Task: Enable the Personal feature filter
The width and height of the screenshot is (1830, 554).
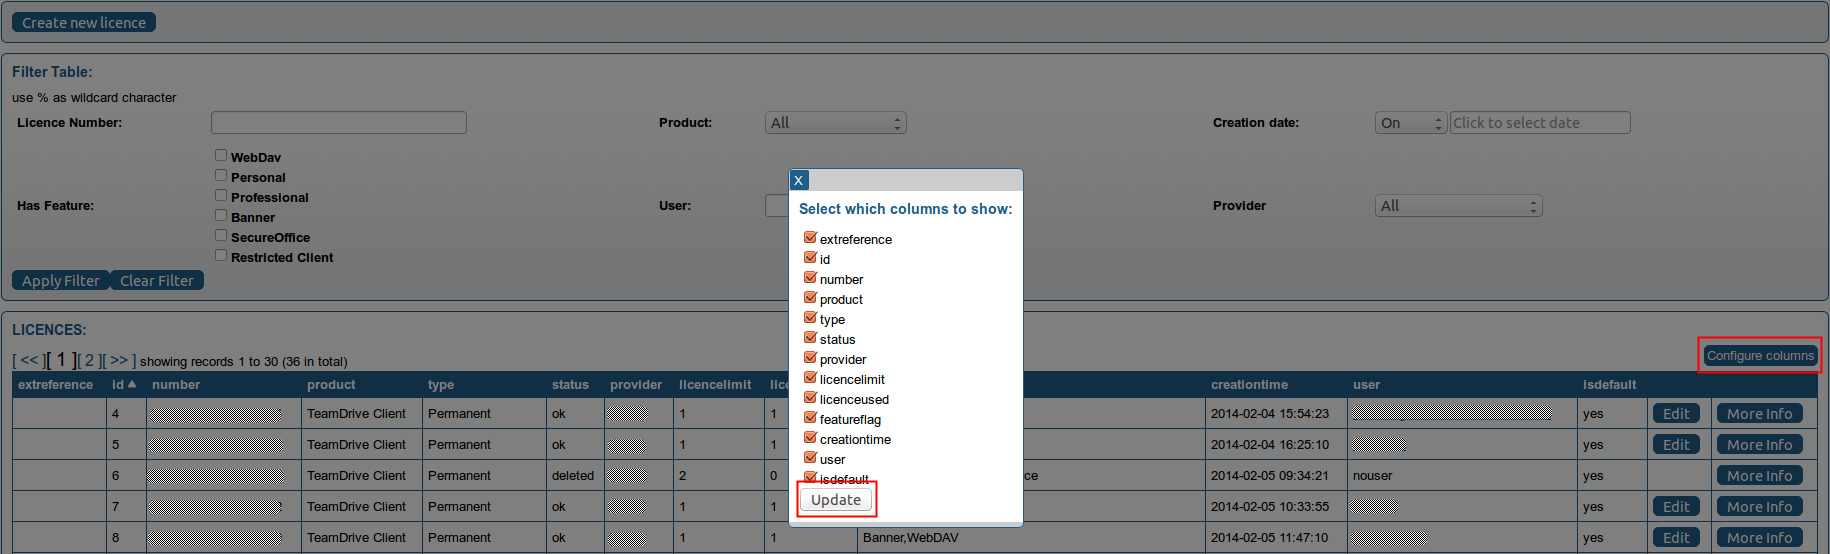Action: click(221, 175)
